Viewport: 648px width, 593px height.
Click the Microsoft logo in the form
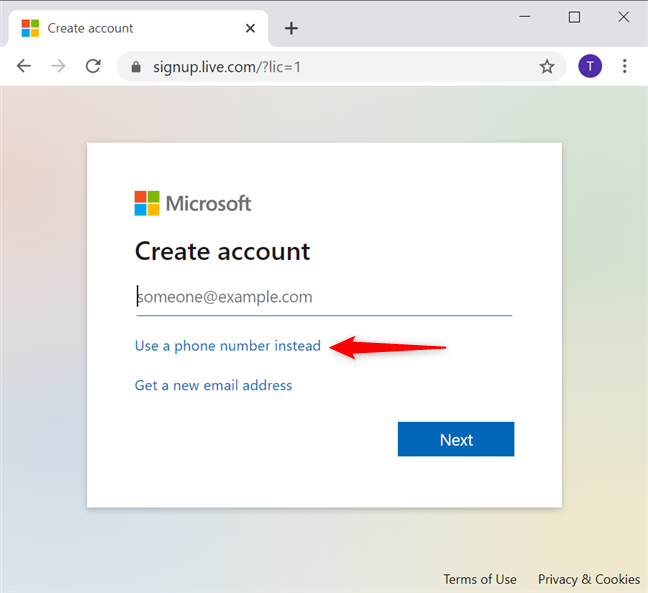(193, 204)
